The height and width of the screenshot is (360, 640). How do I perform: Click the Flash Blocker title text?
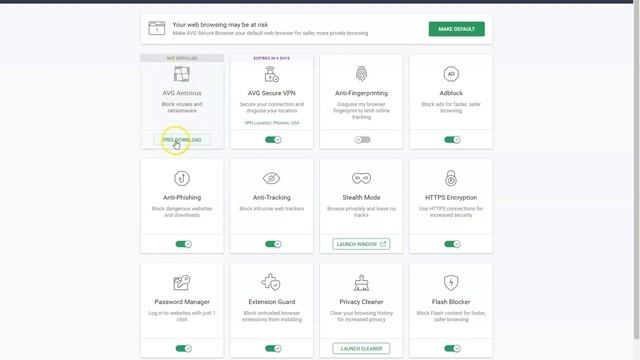pyautogui.click(x=451, y=302)
